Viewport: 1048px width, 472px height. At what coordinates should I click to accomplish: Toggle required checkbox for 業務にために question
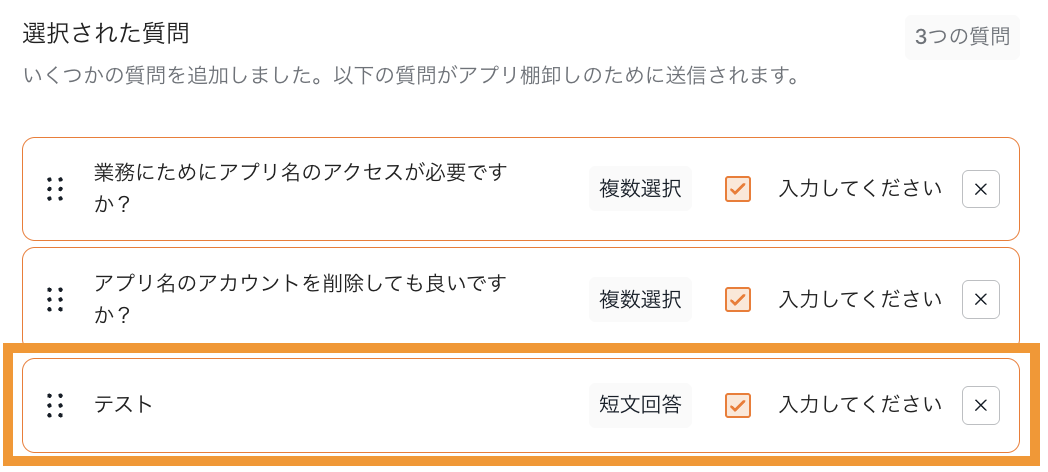click(738, 189)
